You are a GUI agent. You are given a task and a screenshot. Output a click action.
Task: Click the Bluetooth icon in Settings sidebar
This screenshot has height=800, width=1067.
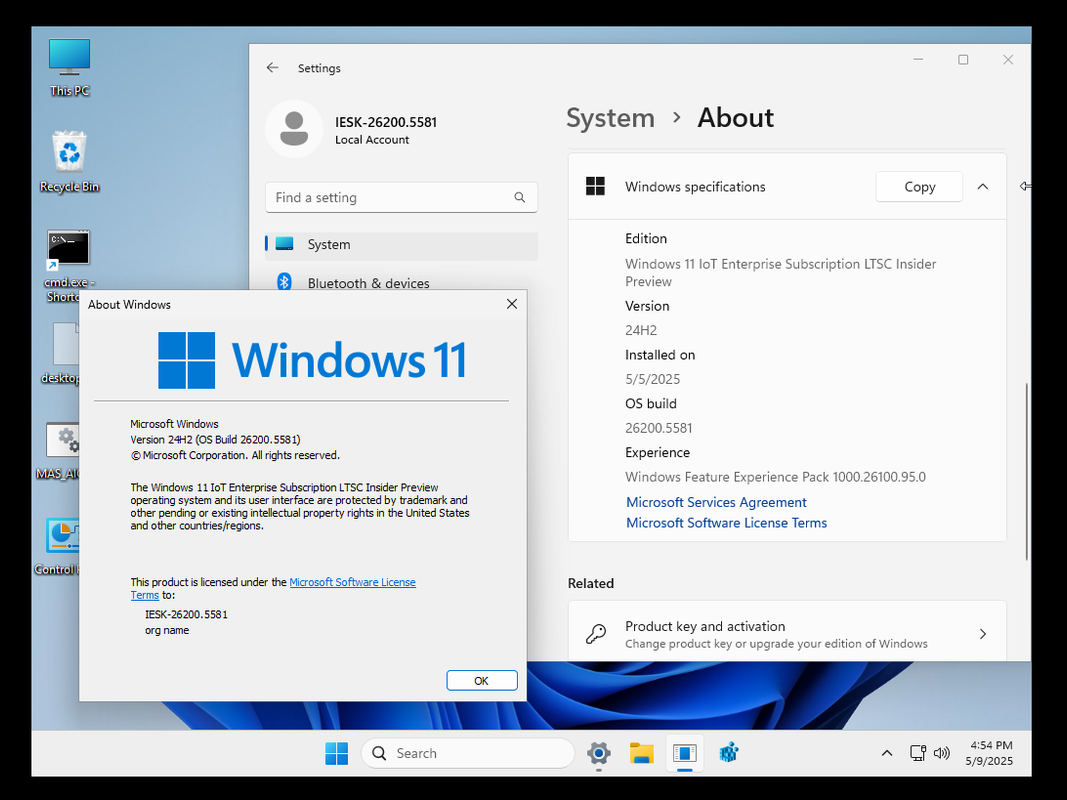[x=284, y=282]
